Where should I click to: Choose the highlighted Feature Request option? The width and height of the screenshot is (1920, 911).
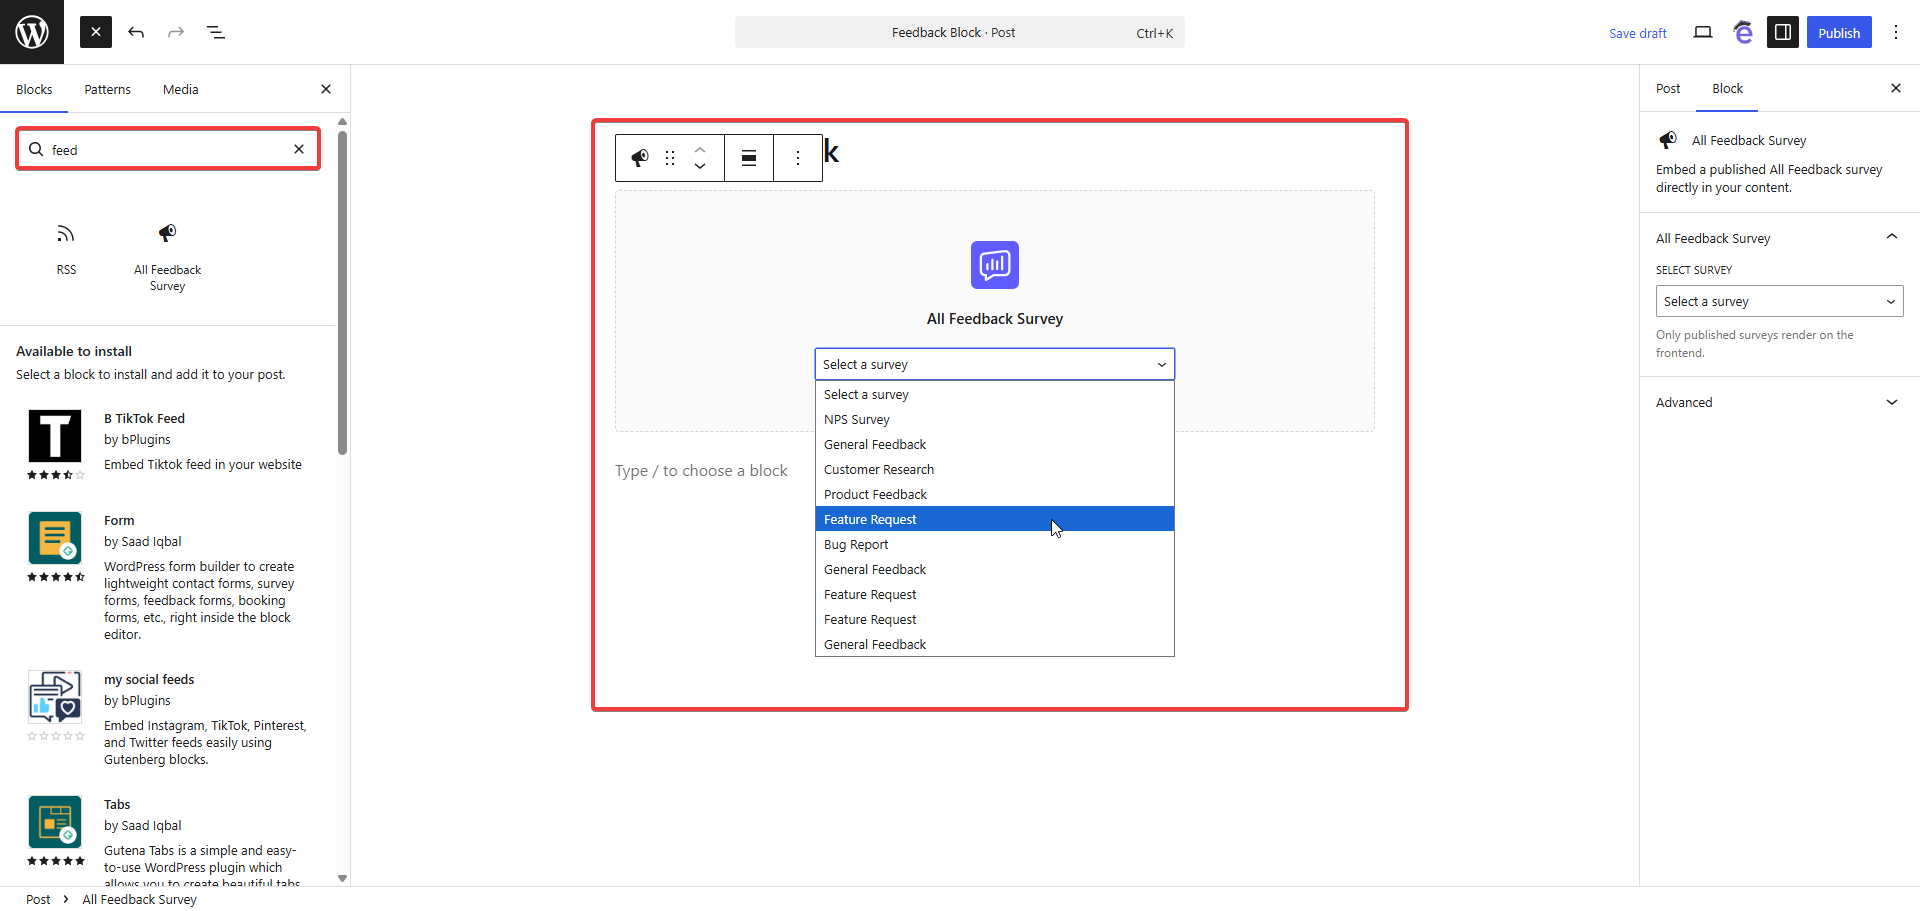[995, 519]
